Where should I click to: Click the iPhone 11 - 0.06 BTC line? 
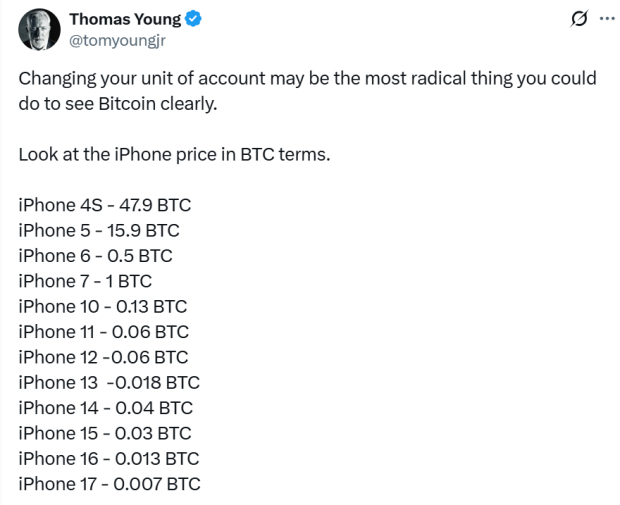[103, 332]
